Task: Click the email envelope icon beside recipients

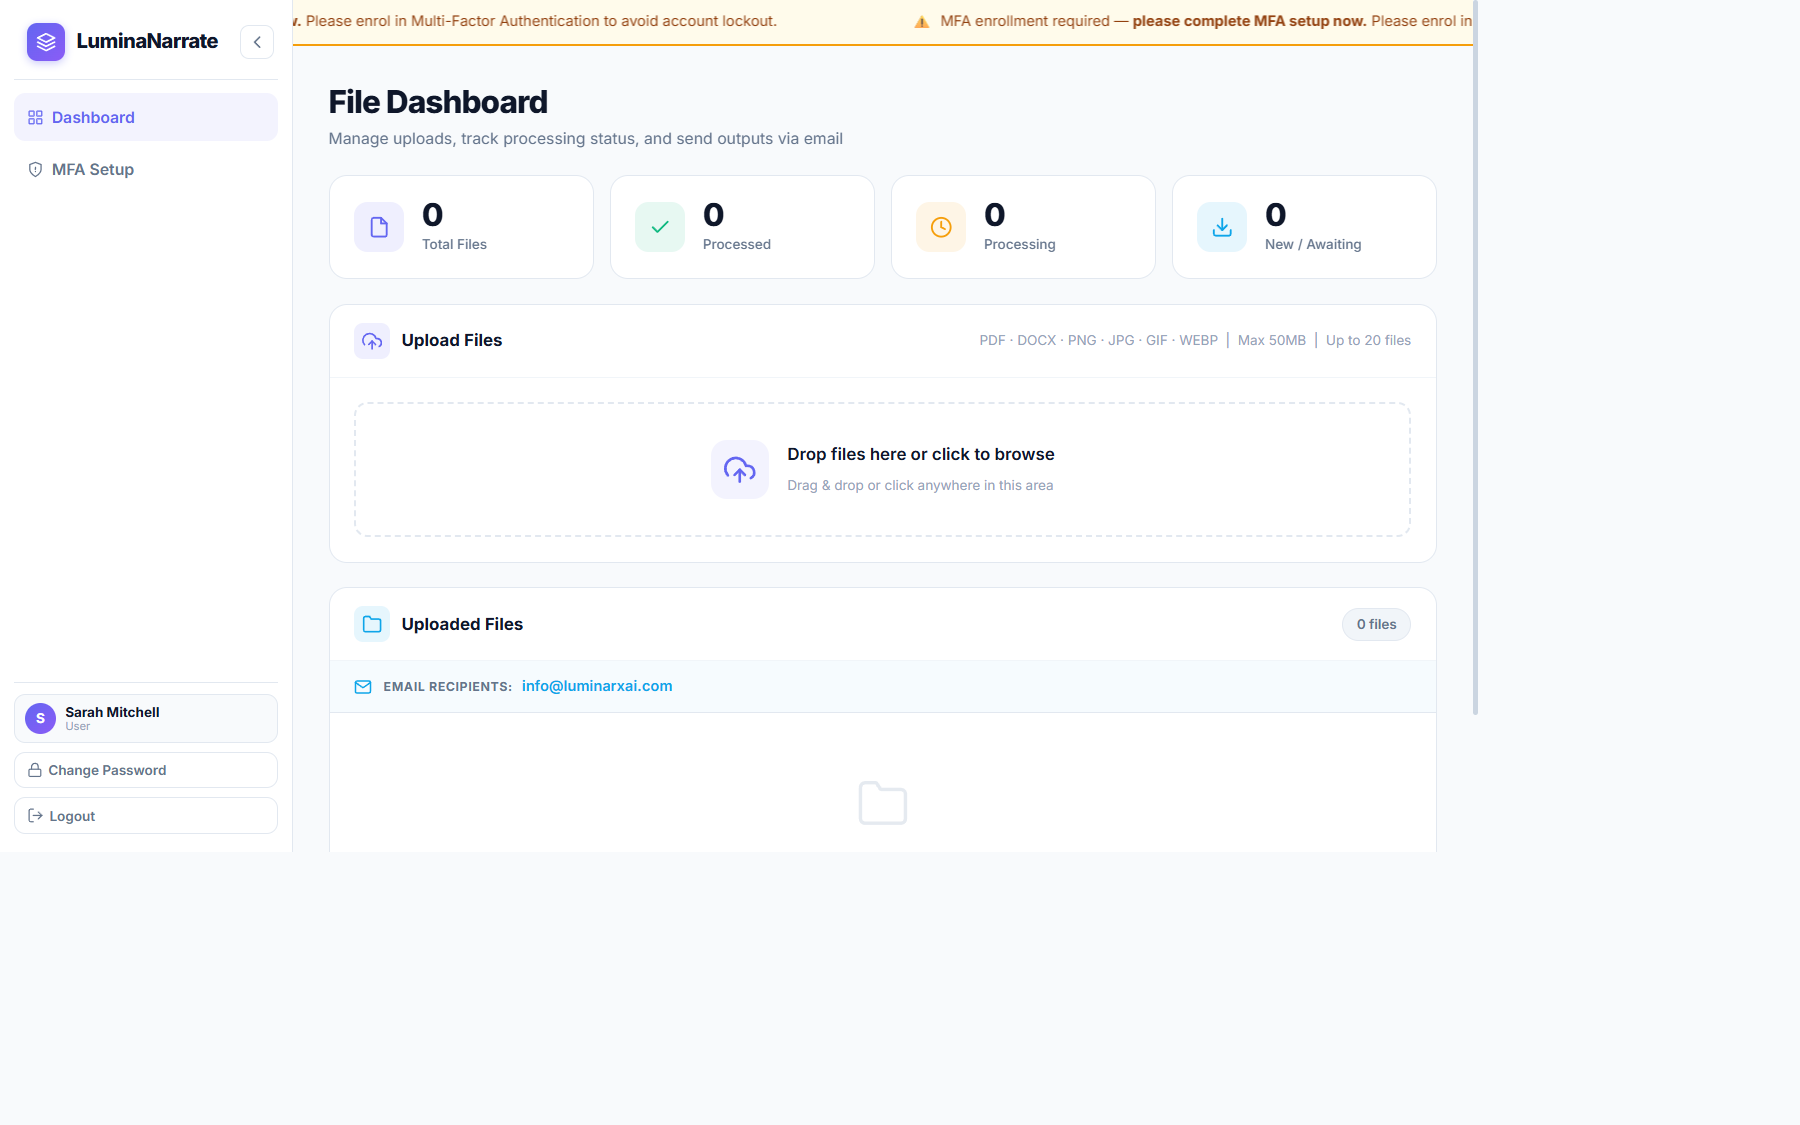Action: click(x=362, y=687)
